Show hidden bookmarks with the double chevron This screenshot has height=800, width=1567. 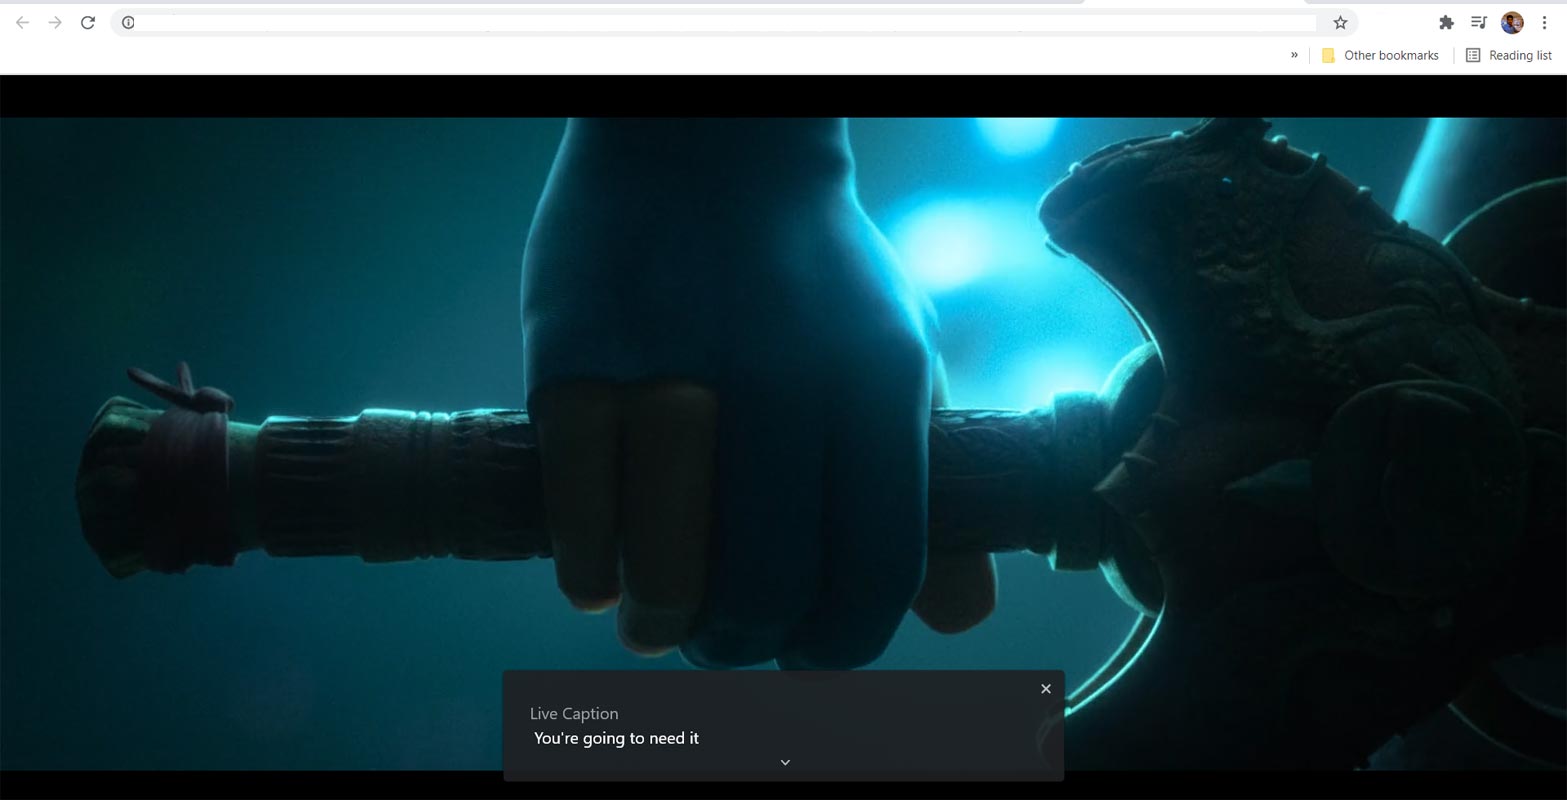click(1294, 55)
